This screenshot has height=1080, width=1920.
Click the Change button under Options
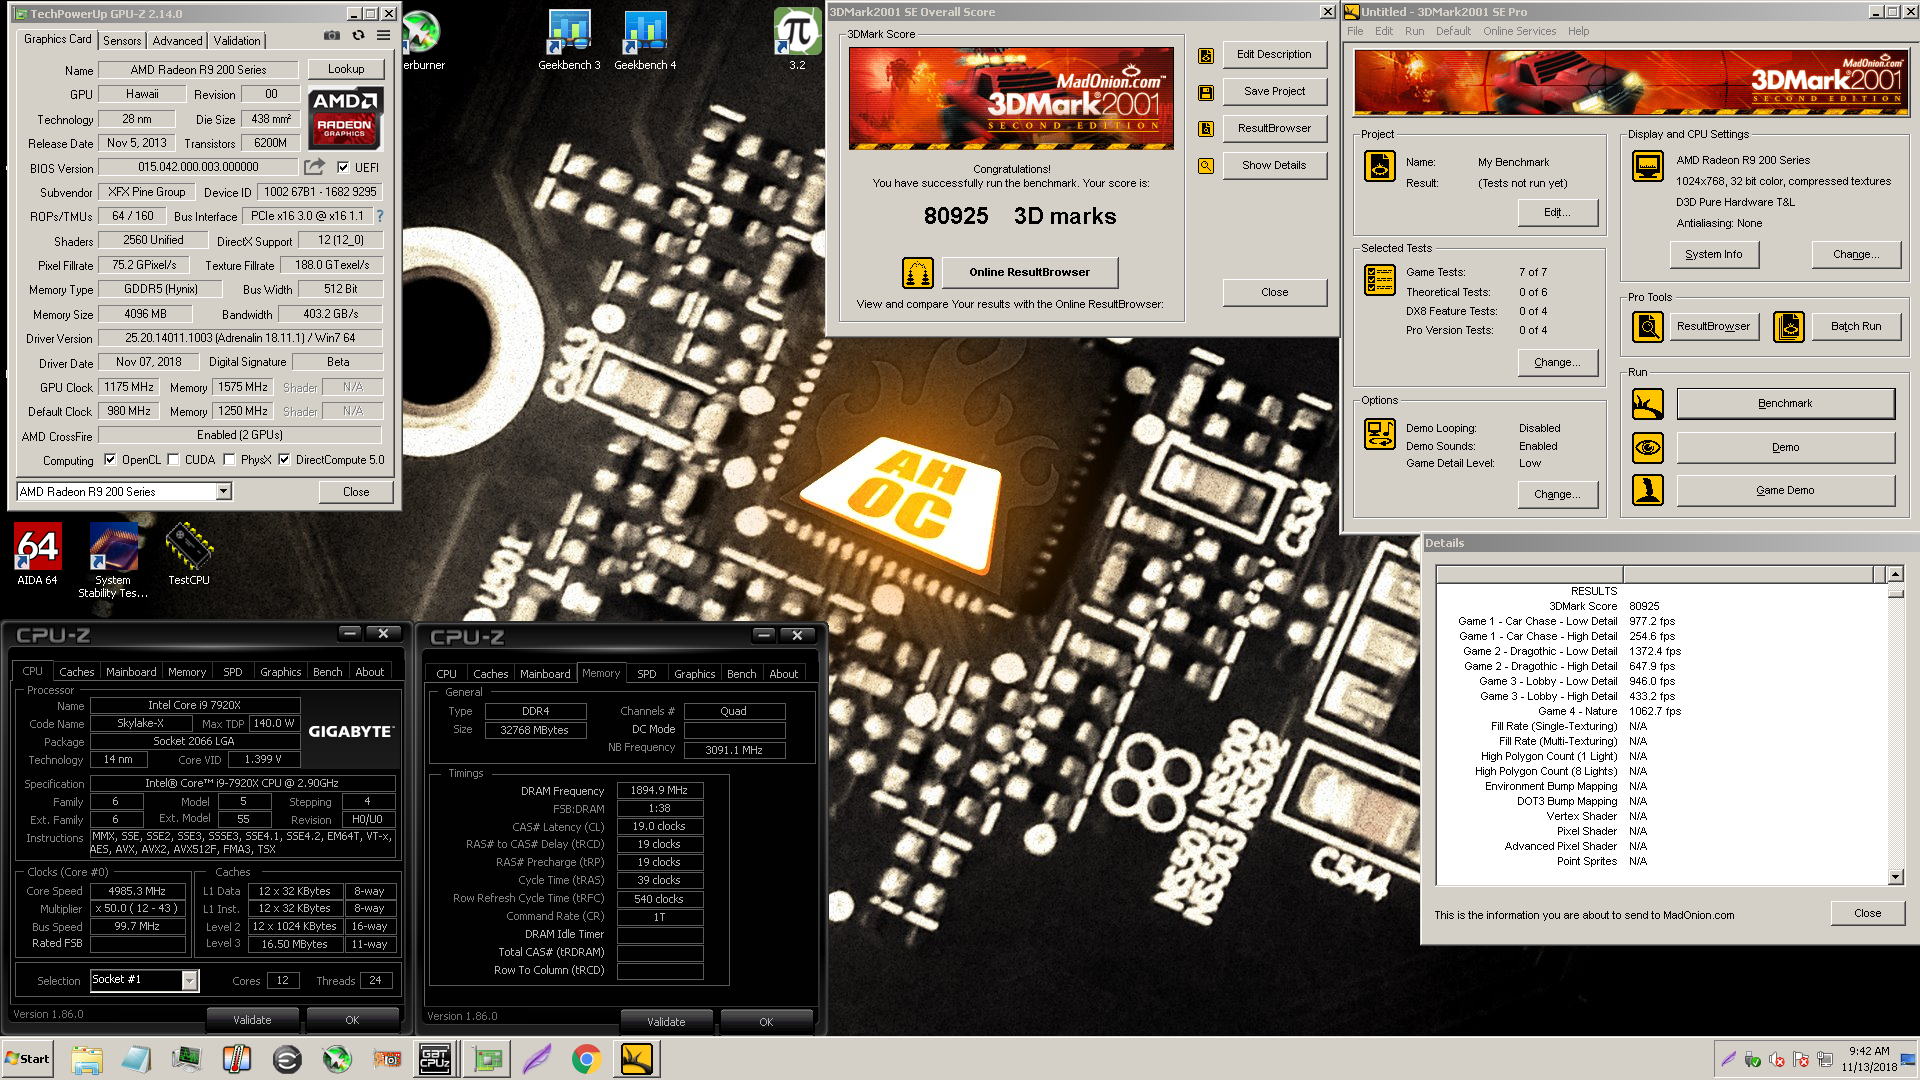click(1557, 494)
